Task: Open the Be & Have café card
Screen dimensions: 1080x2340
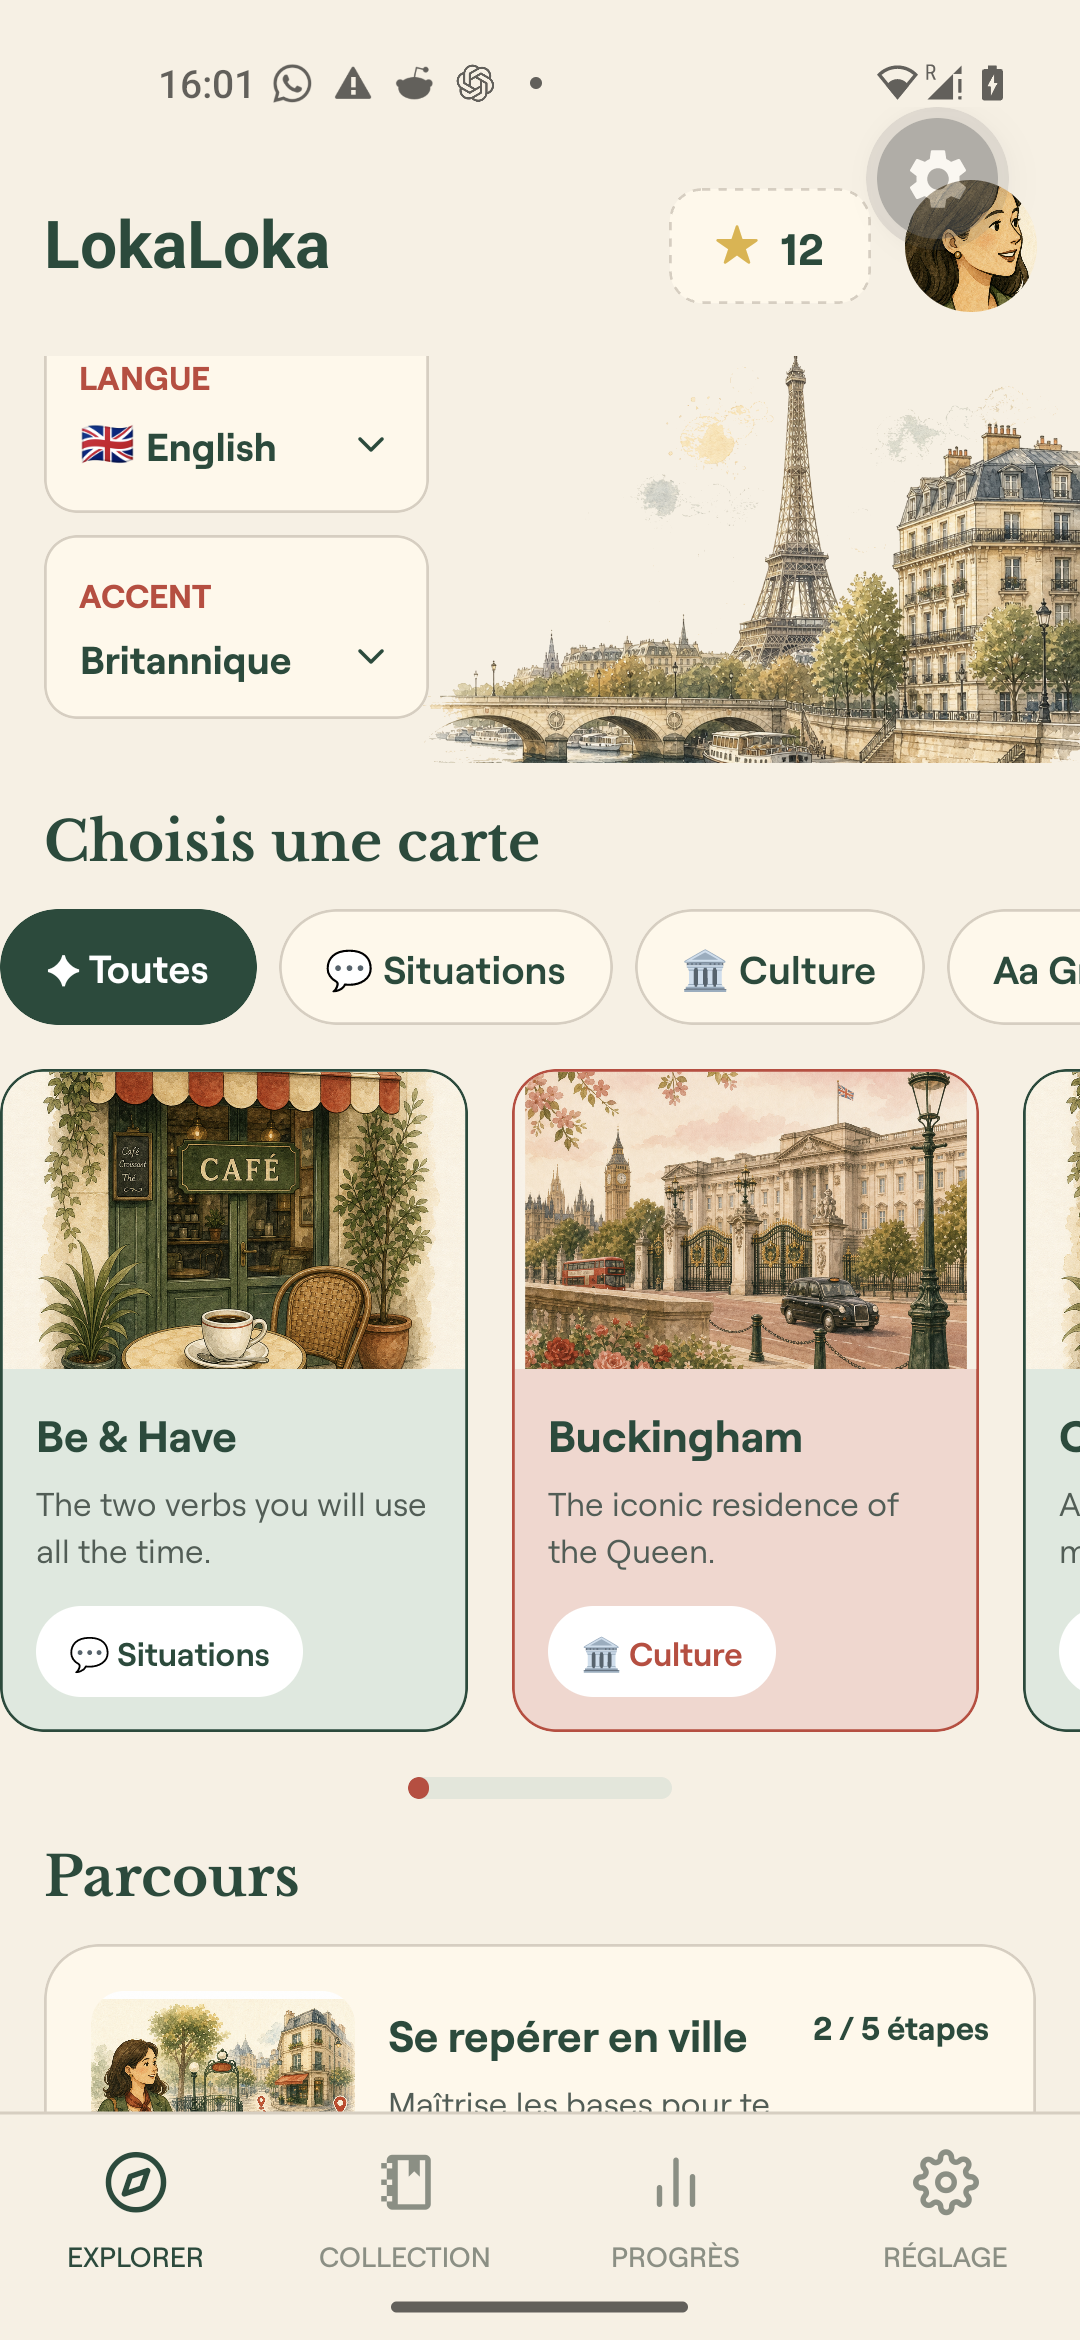Action: [x=234, y=1400]
